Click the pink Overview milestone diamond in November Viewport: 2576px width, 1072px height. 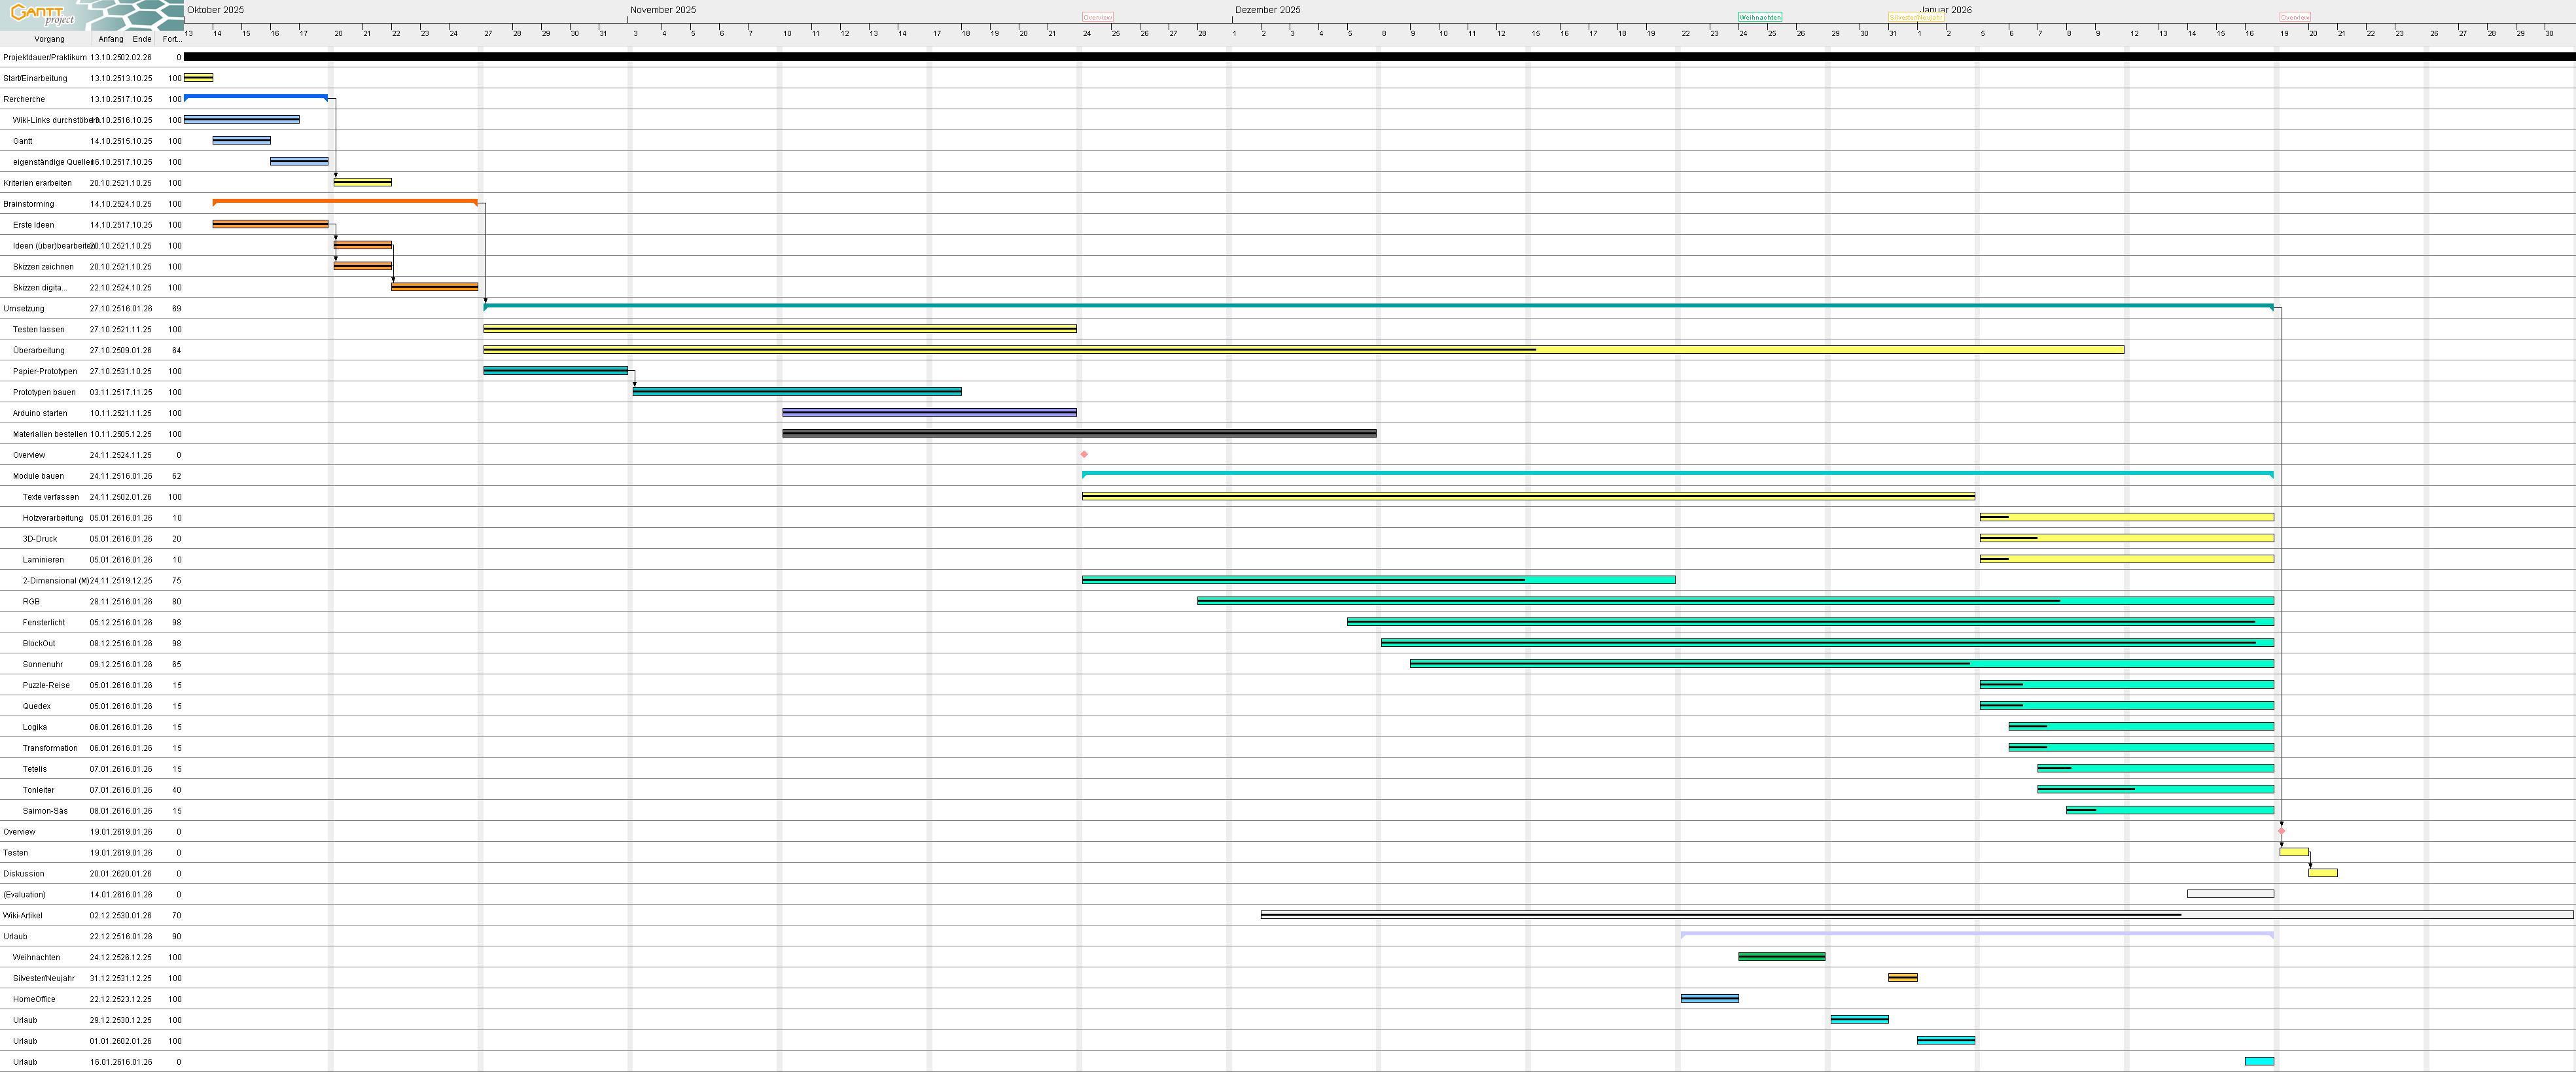coord(1084,455)
